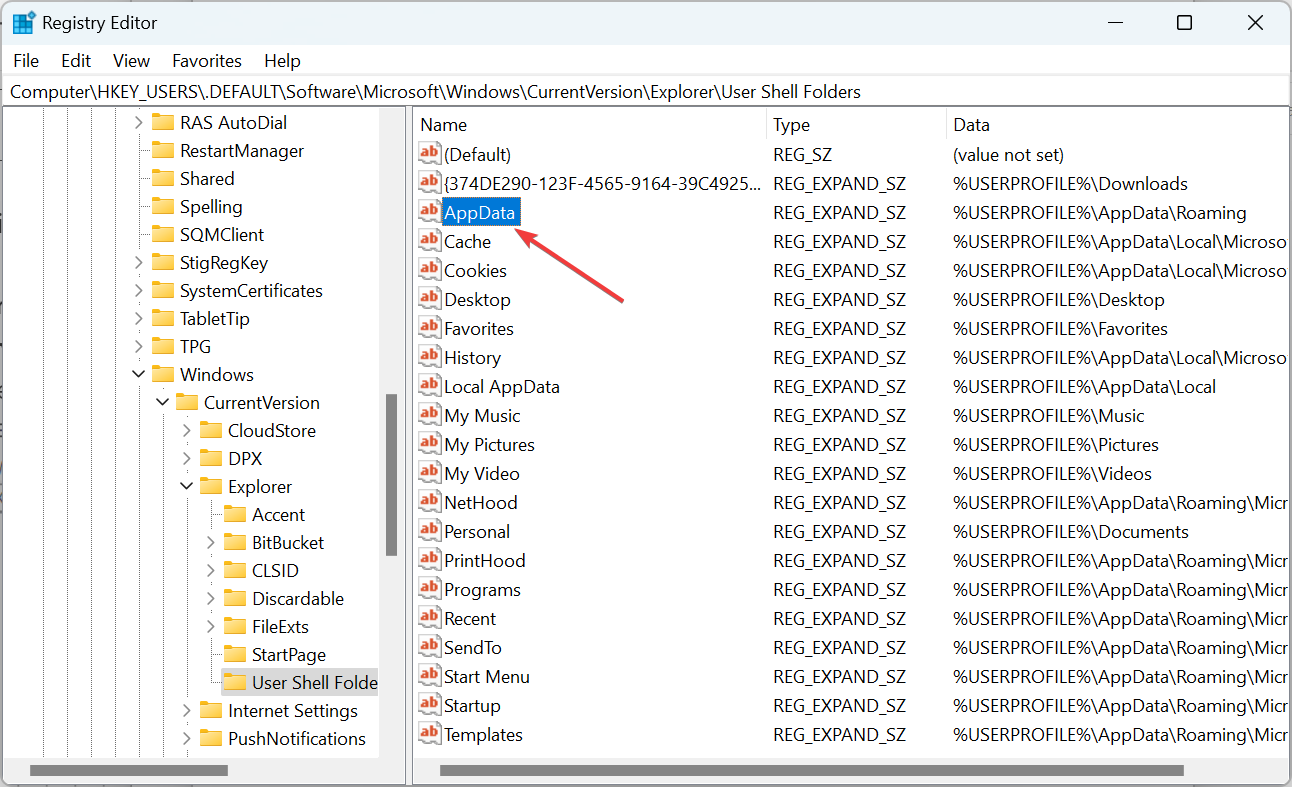Select the Spelling key
The image size is (1292, 787).
pyautogui.click(x=211, y=207)
